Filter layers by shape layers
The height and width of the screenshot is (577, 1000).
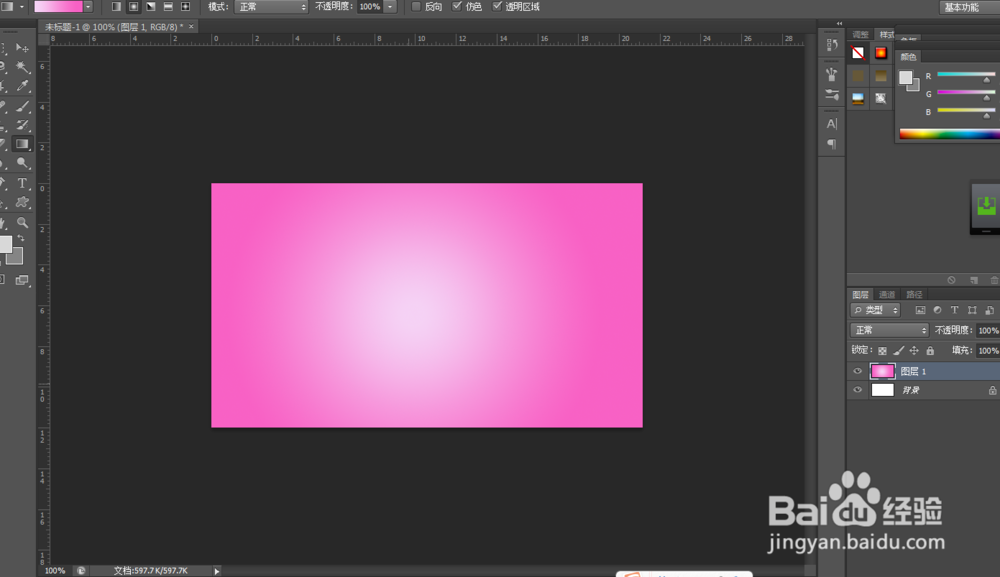[x=972, y=310]
